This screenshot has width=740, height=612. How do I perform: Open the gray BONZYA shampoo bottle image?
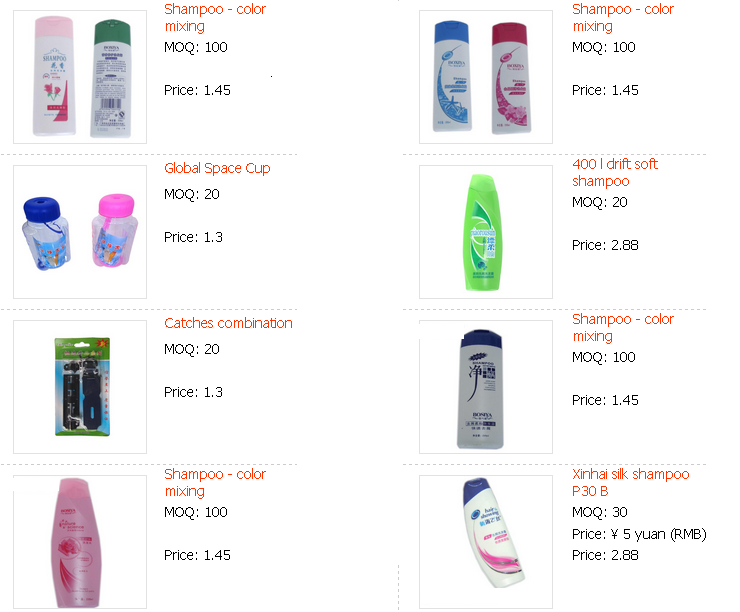486,387
